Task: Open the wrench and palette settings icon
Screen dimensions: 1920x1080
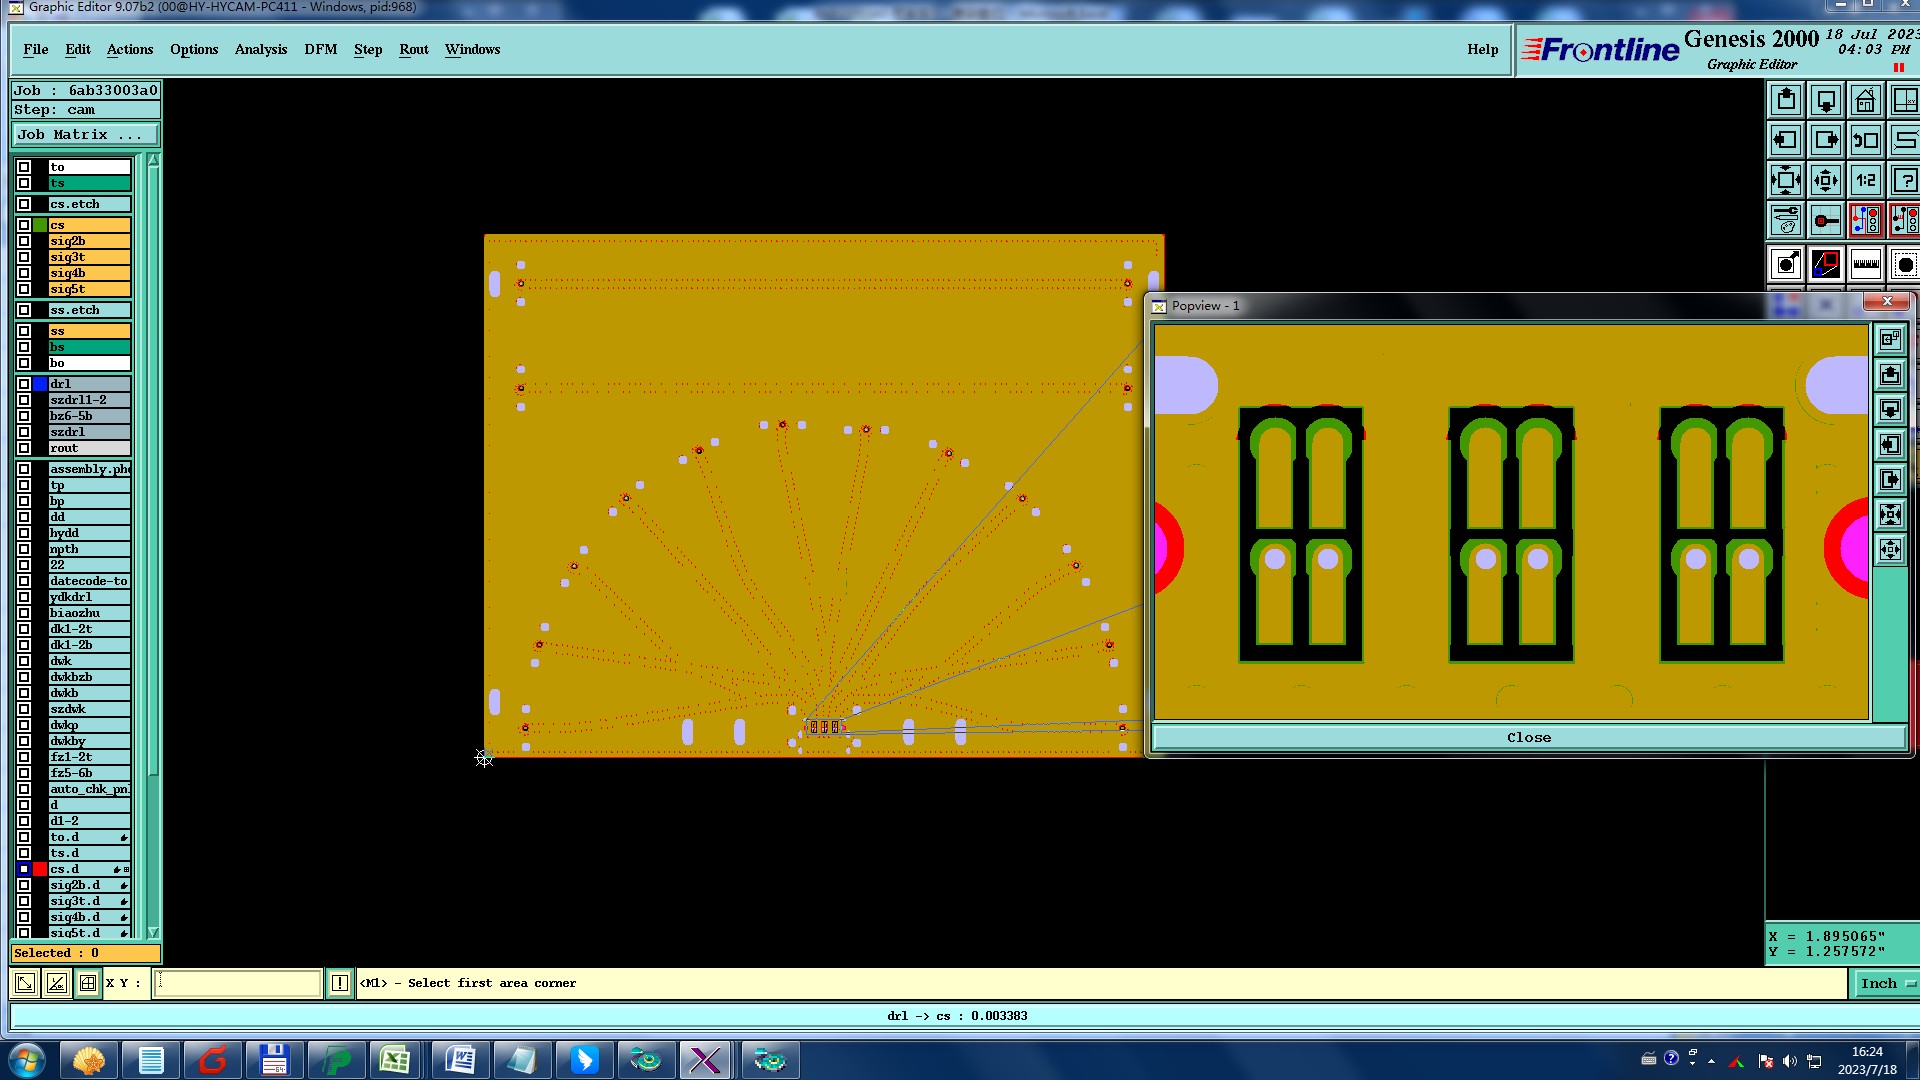Action: [1785, 220]
